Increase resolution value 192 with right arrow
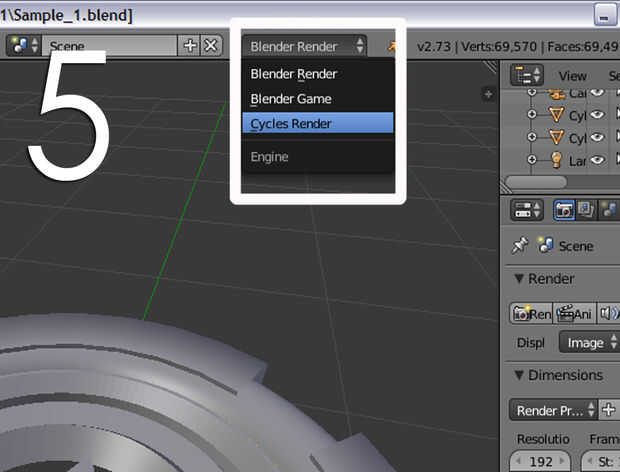The width and height of the screenshot is (620, 472). click(561, 461)
